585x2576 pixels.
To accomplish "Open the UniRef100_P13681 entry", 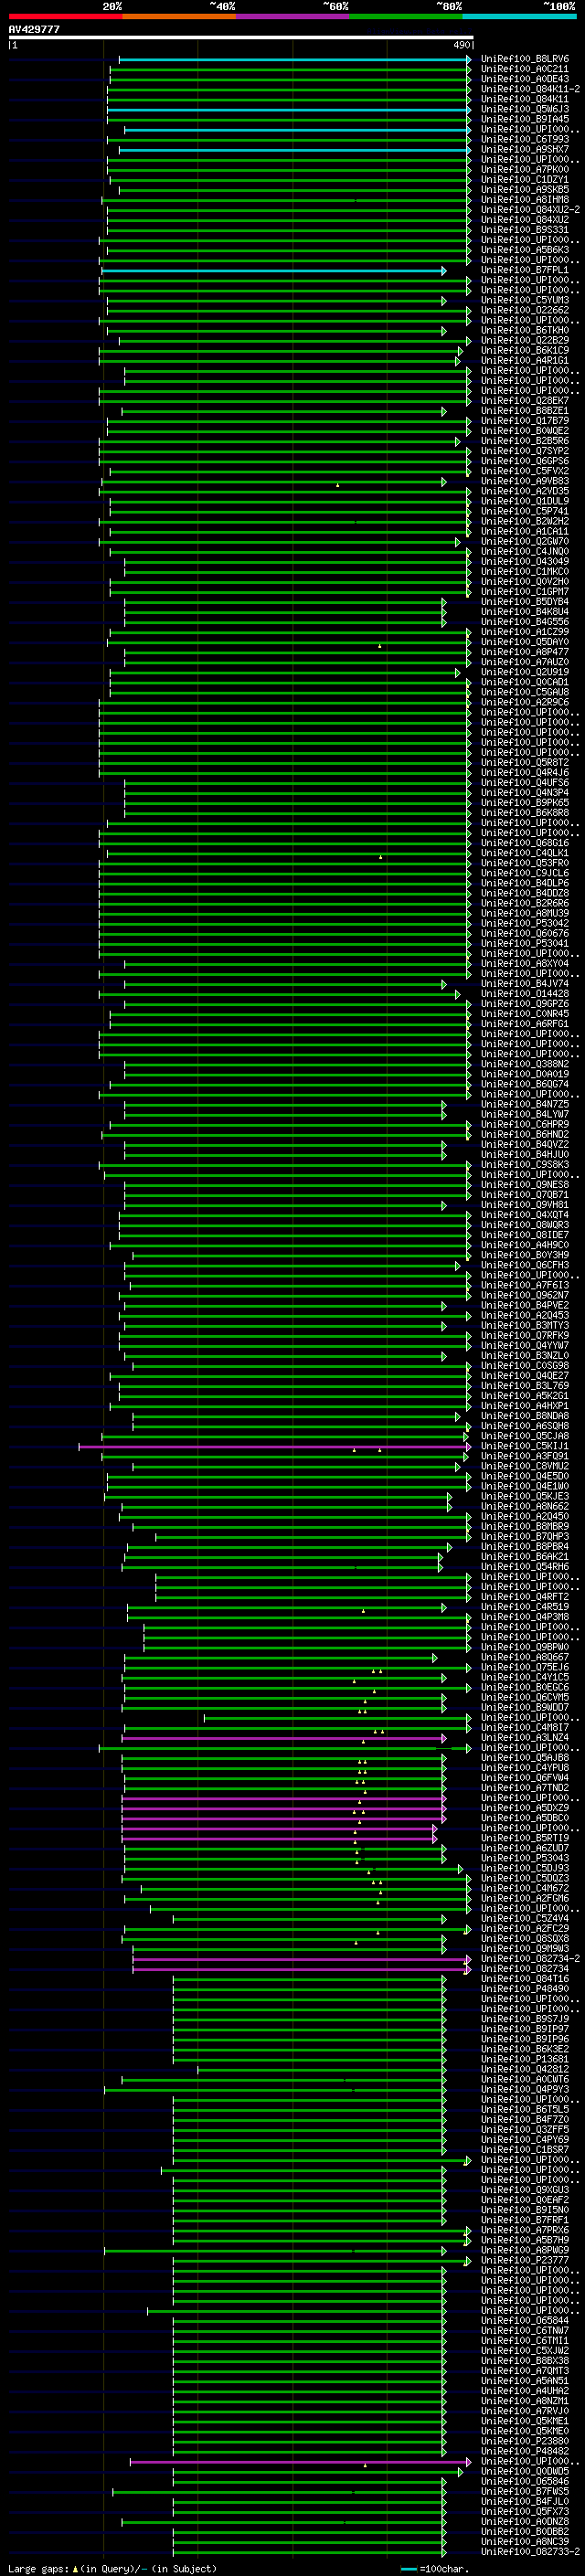I will pos(524,2059).
